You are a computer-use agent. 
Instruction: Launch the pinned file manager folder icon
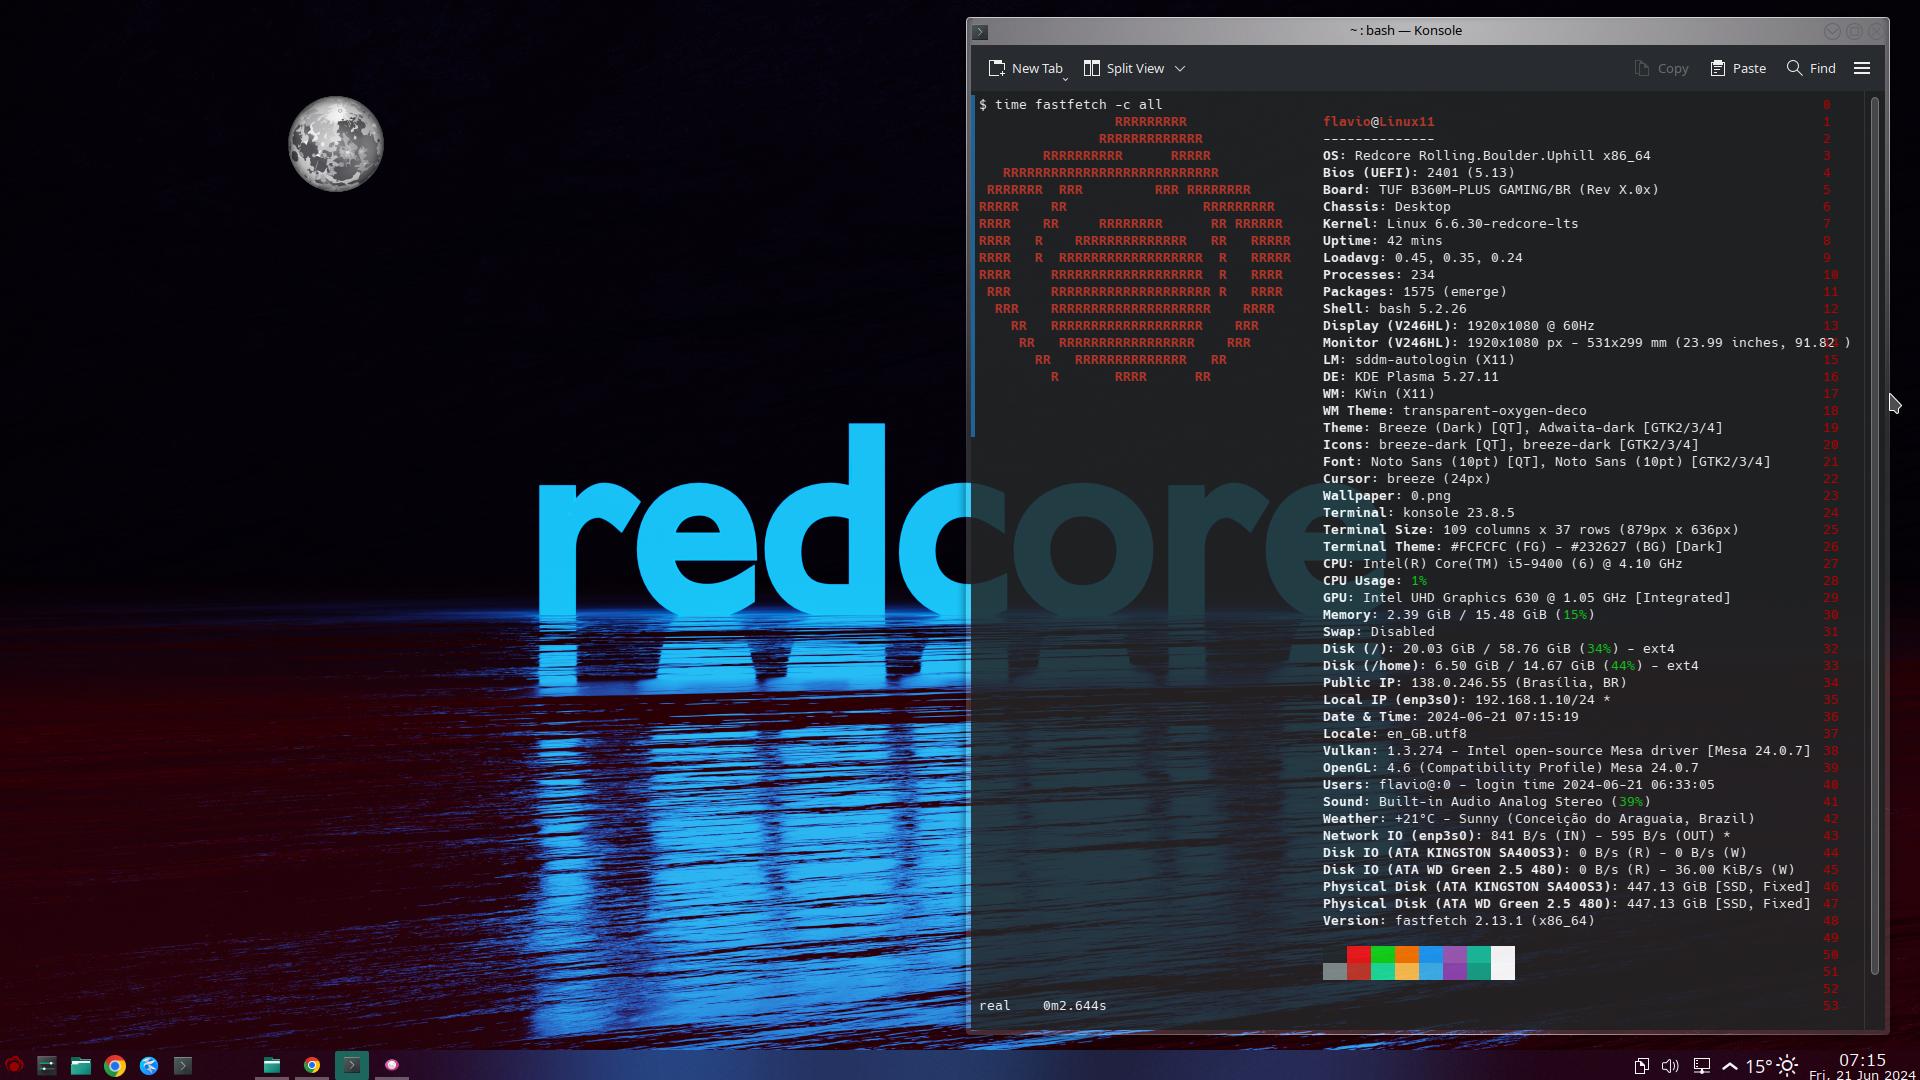81,1065
